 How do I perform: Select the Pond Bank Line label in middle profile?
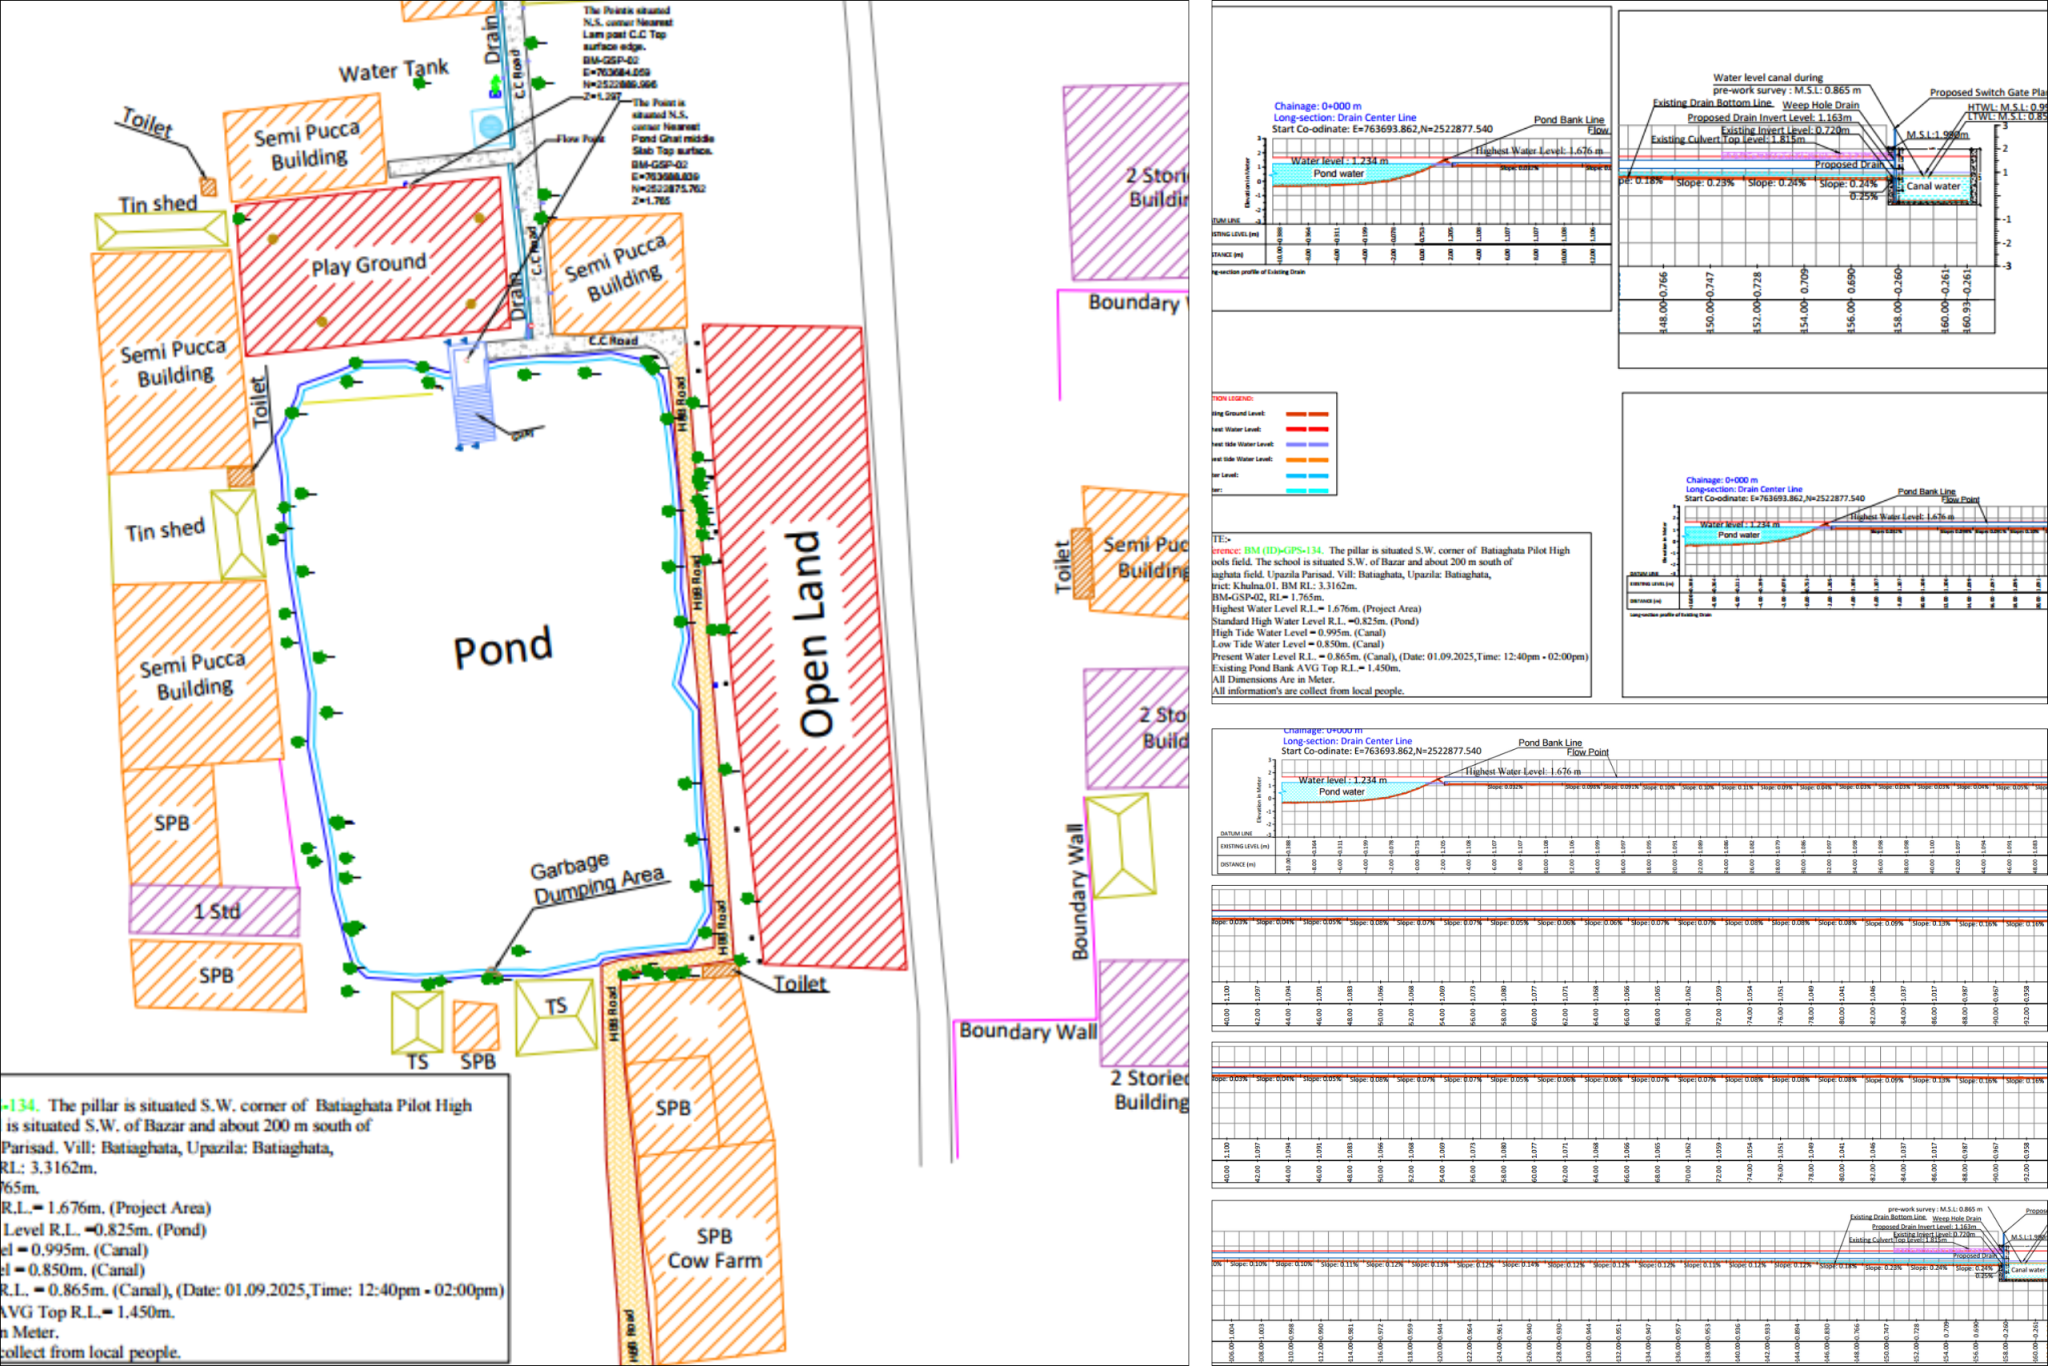pyautogui.click(x=1926, y=491)
